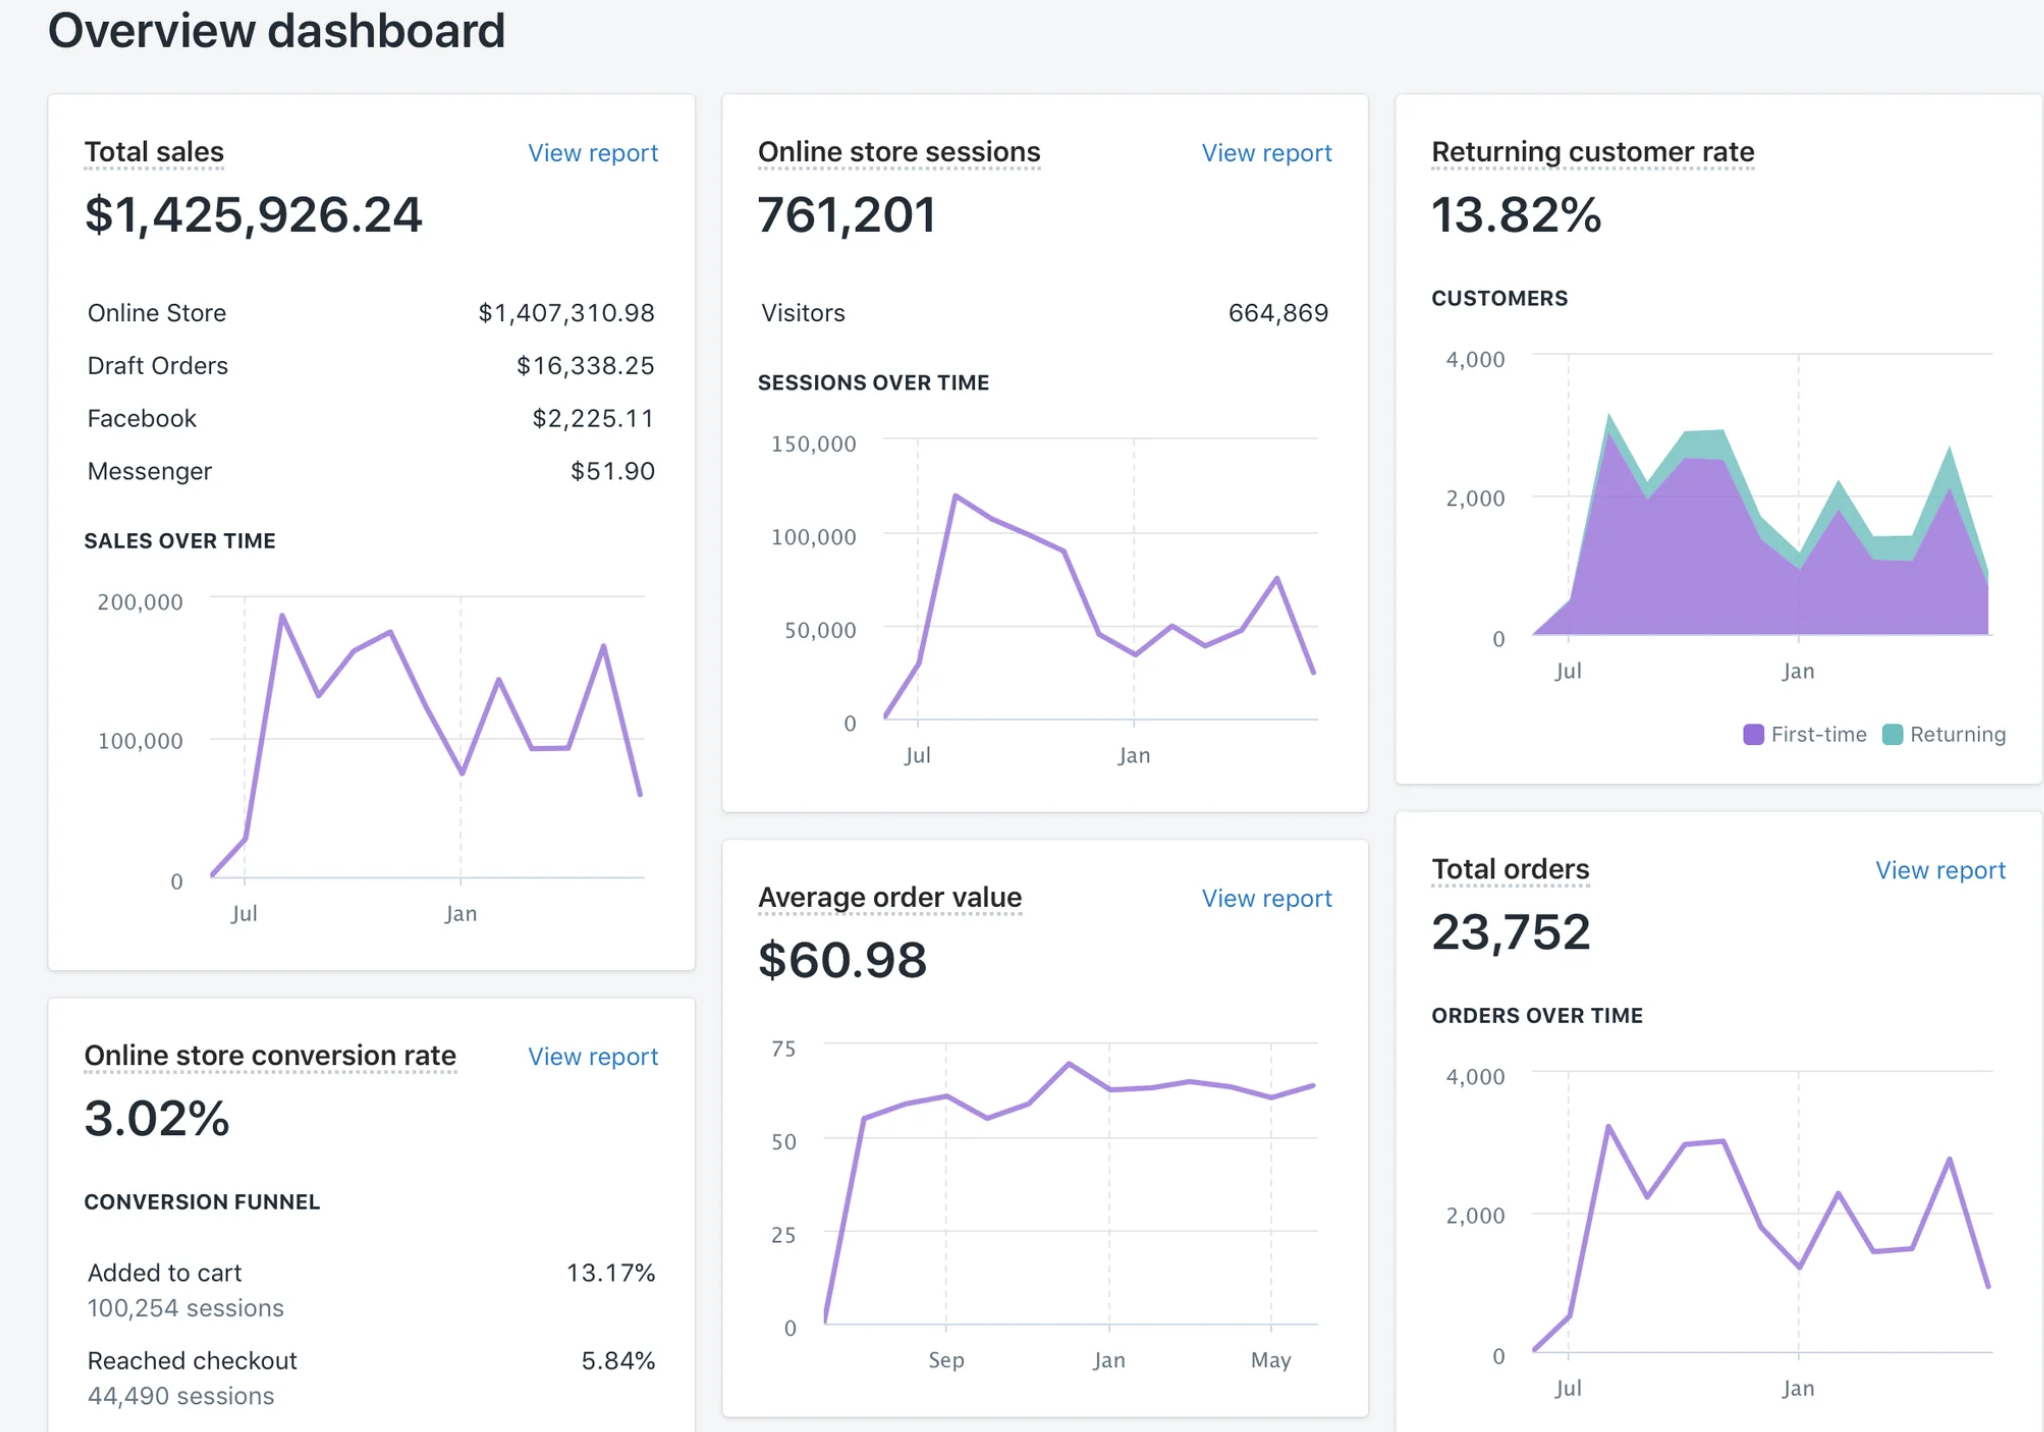
Task: Select the Messenger sales row
Action: (371, 471)
